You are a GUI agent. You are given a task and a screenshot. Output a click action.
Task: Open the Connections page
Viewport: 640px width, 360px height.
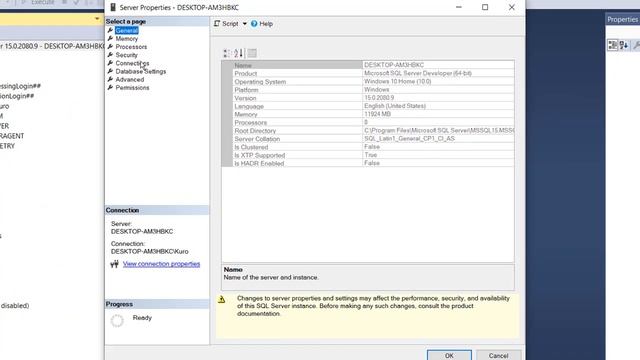pyautogui.click(x=132, y=63)
